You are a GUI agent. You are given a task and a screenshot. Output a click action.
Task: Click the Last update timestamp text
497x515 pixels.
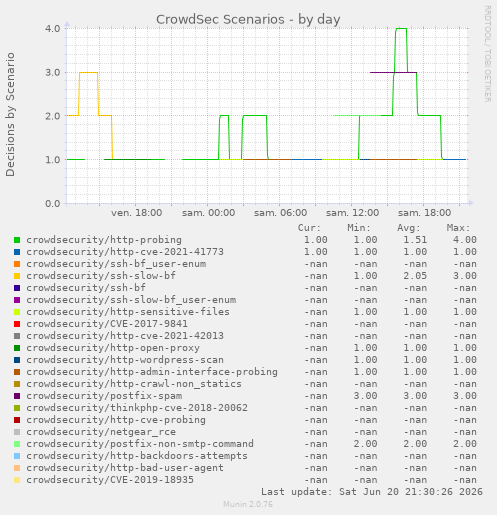(372, 492)
